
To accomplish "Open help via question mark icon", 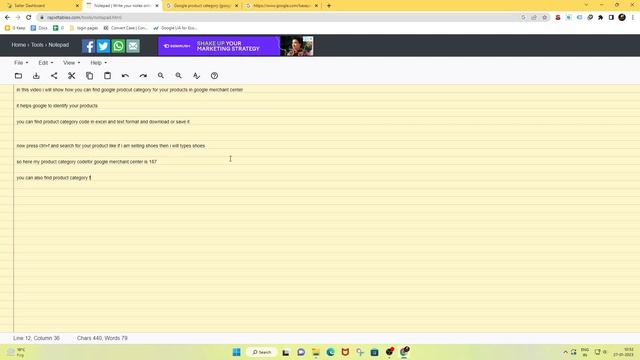I will point(214,76).
